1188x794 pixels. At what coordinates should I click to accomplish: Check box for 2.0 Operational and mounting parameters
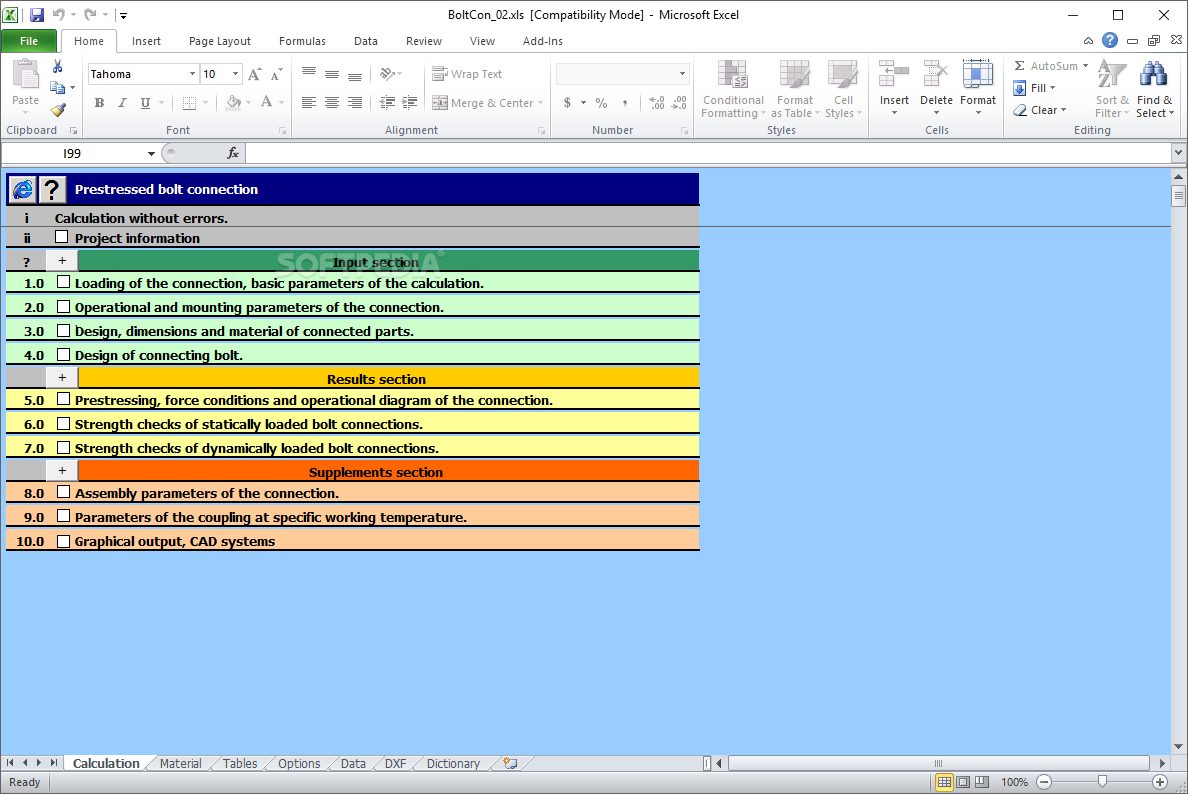pos(64,306)
